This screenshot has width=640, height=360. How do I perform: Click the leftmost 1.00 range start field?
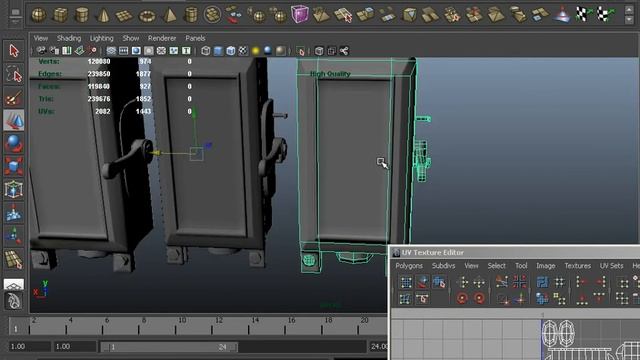29,347
